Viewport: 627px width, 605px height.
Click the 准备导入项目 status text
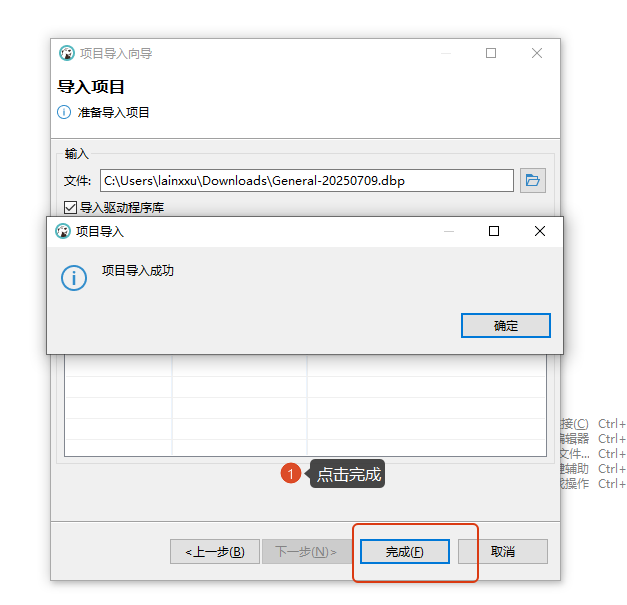[114, 112]
